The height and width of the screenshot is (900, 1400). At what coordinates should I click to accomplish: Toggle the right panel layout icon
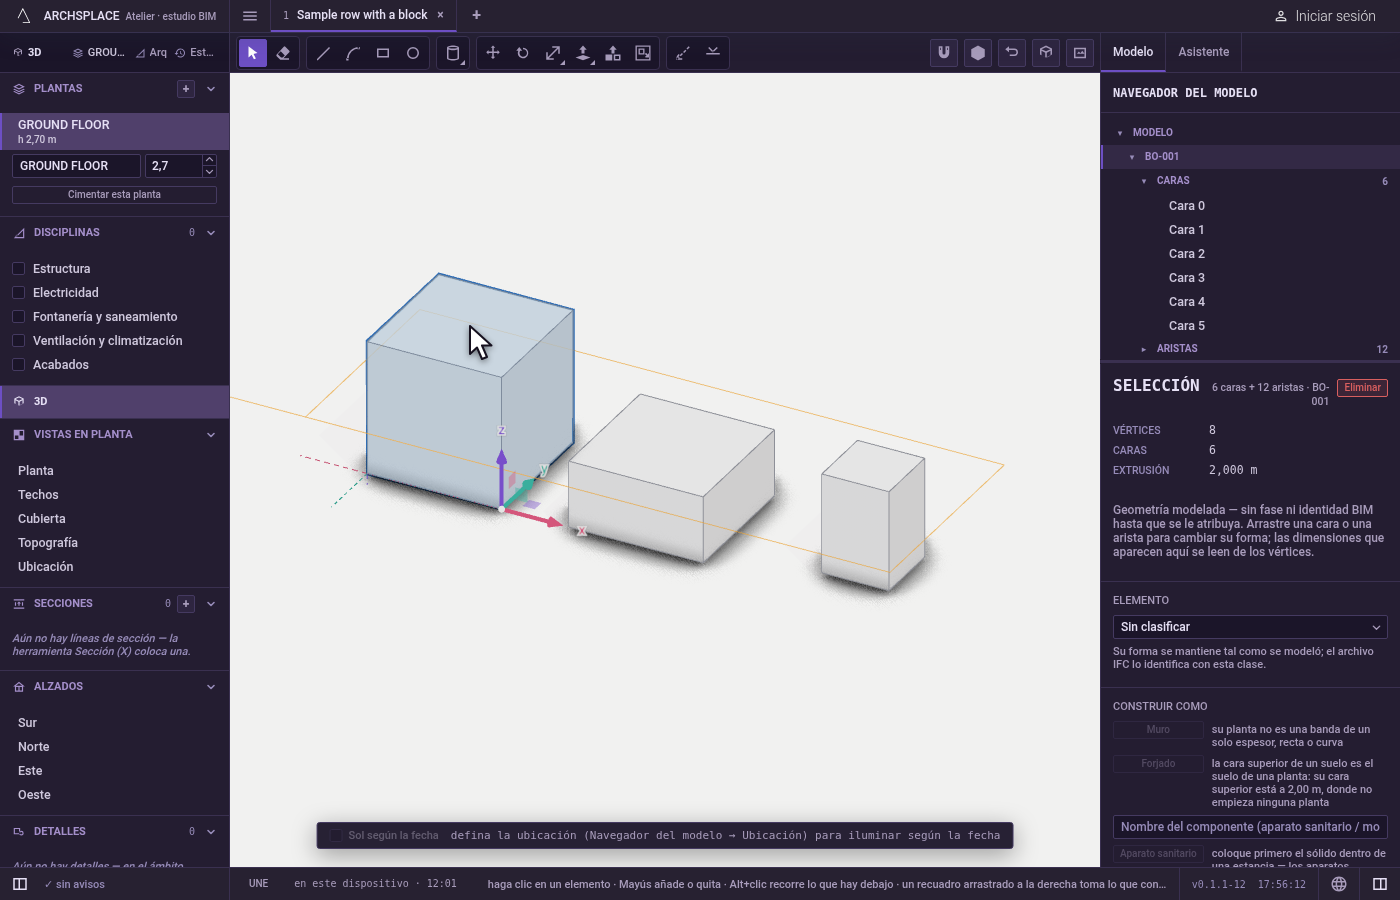click(x=1380, y=884)
